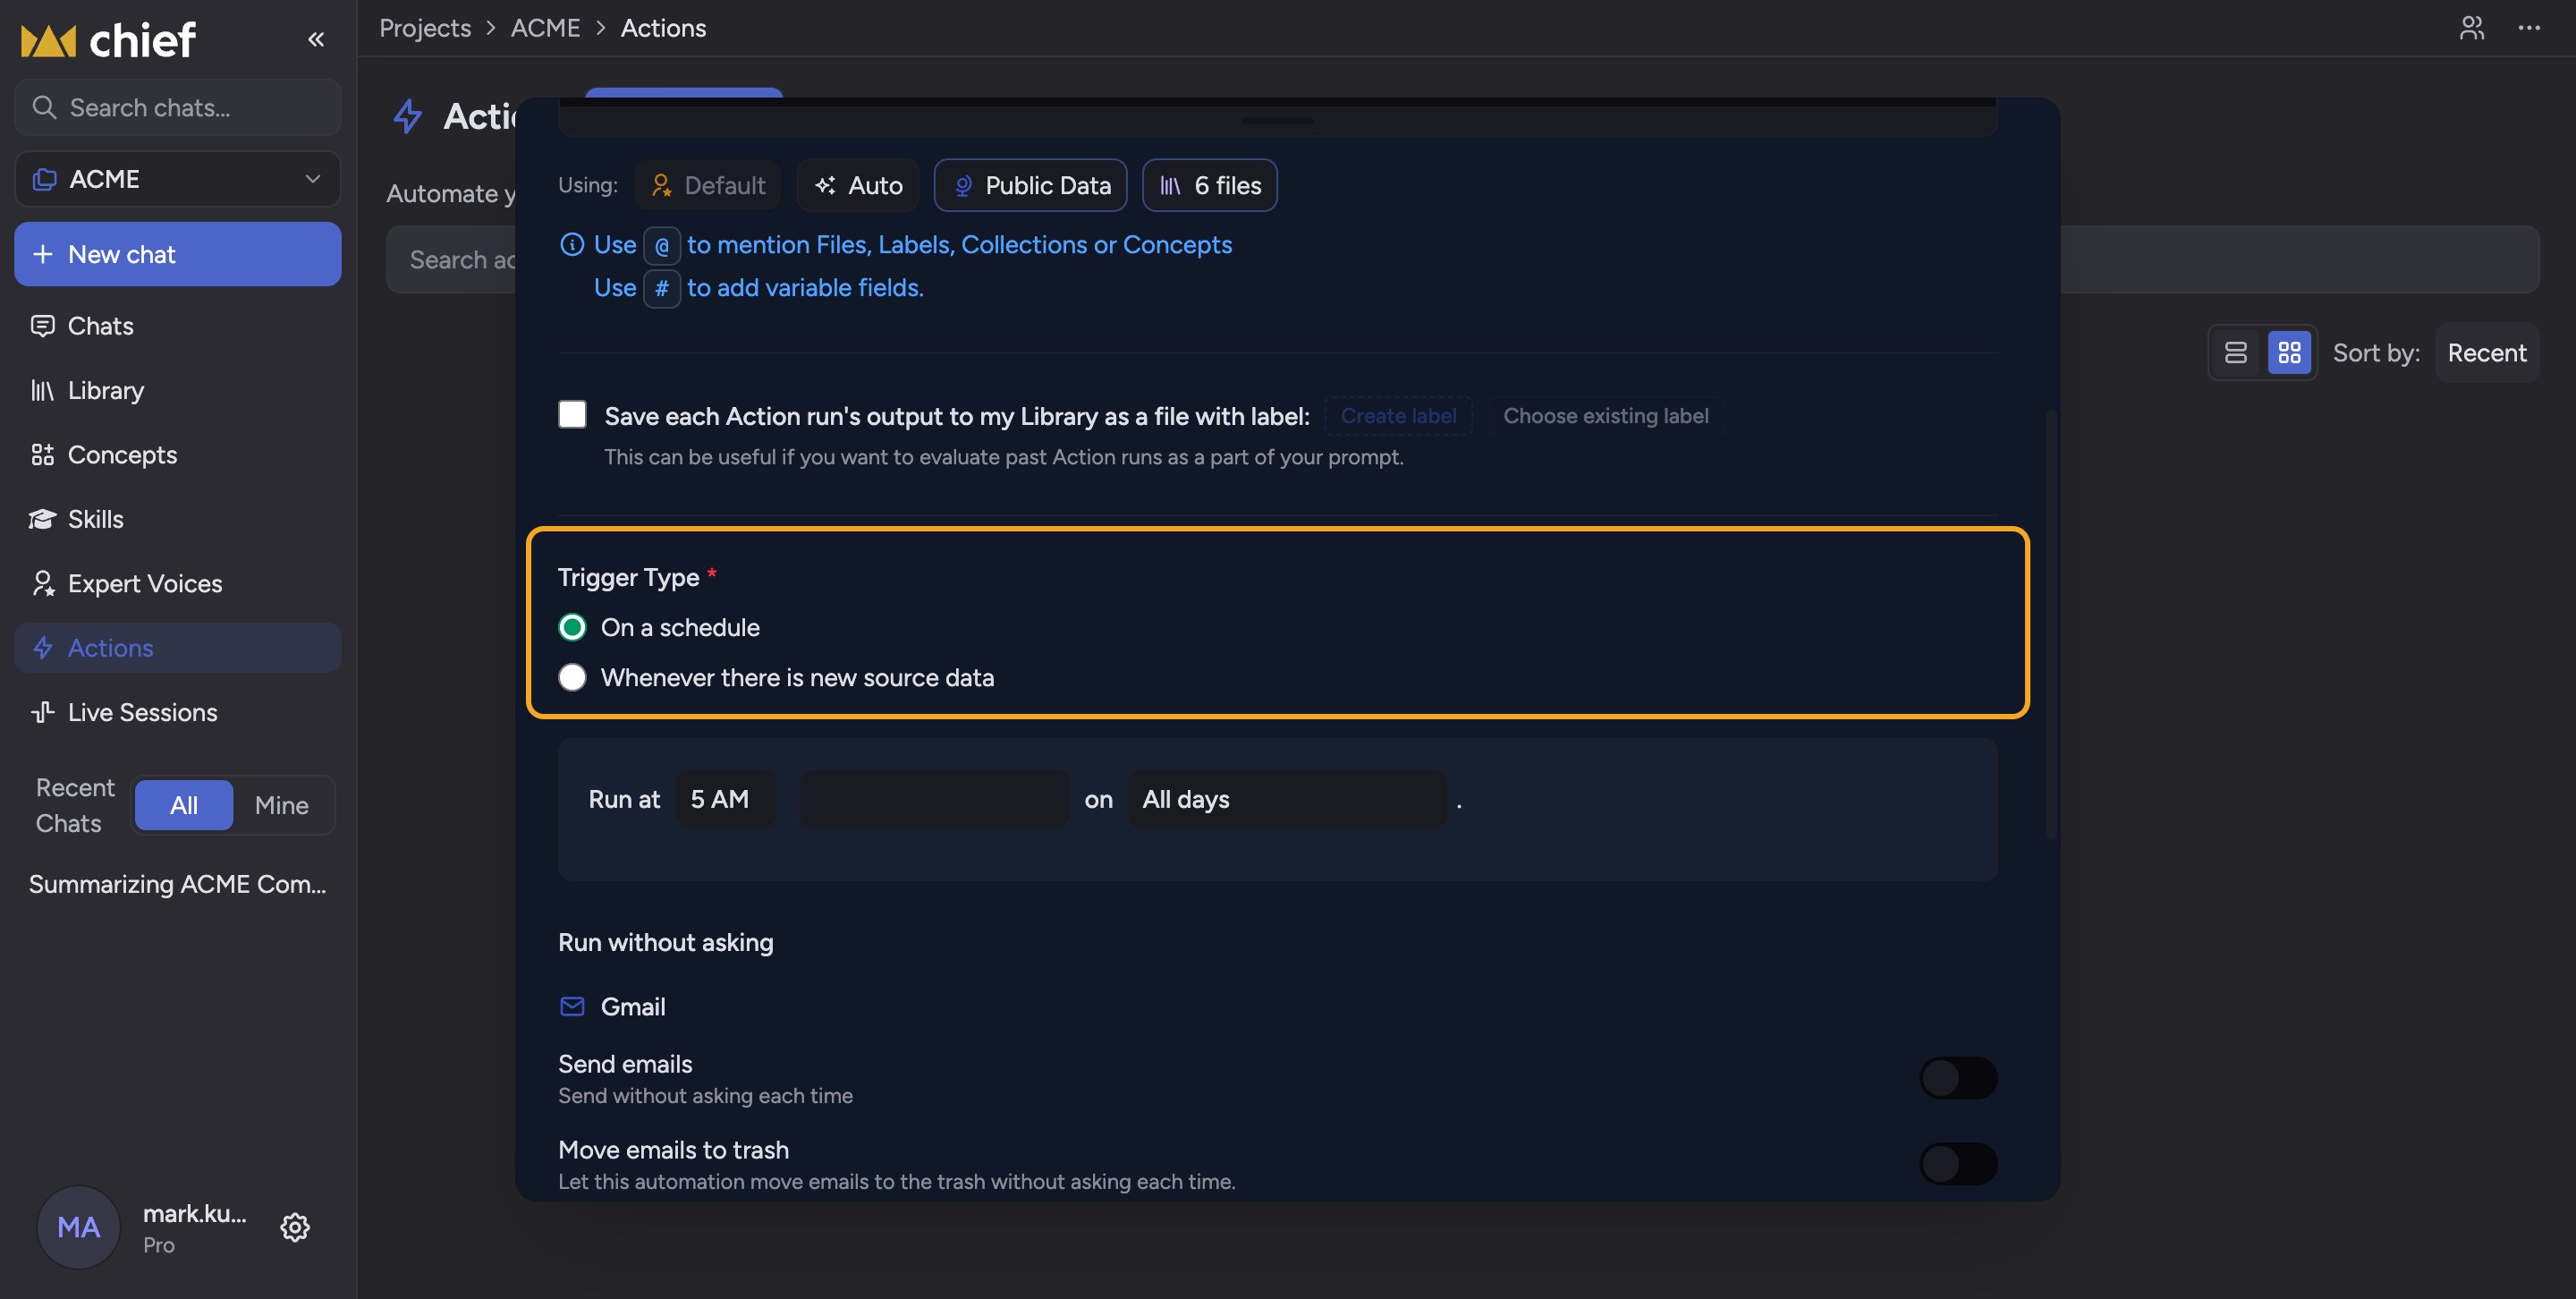
Task: Focus the Search chats field
Action: [178, 107]
